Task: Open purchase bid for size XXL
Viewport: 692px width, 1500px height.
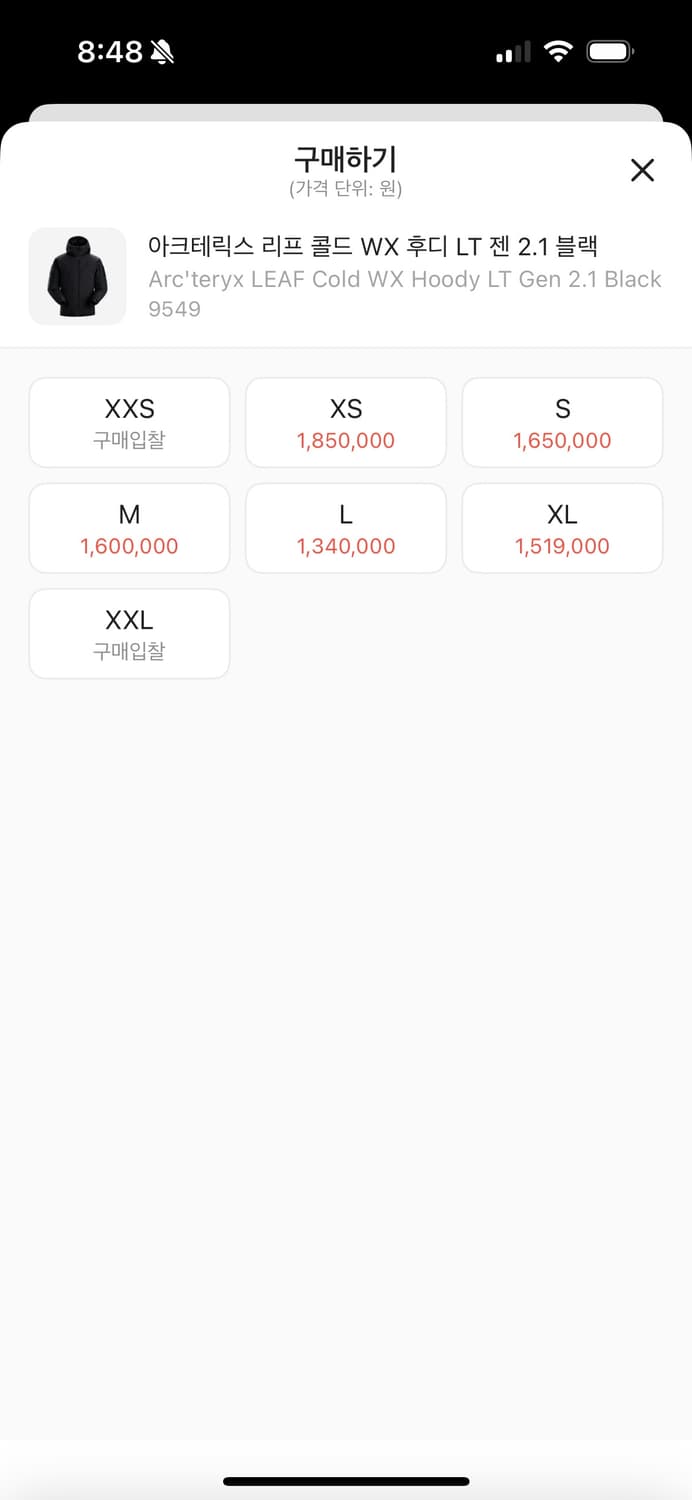Action: [129, 633]
